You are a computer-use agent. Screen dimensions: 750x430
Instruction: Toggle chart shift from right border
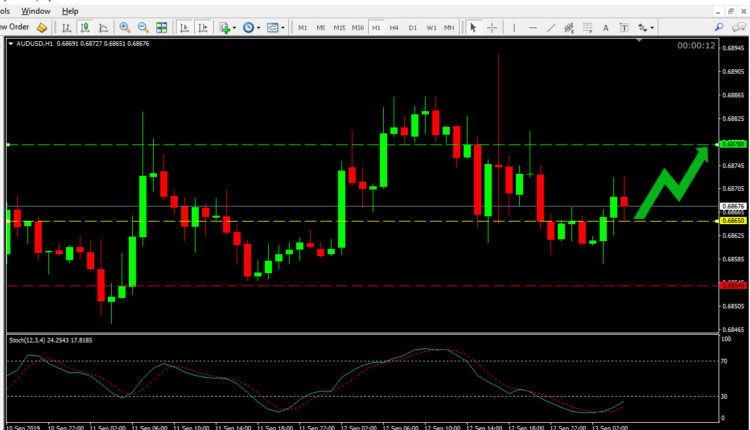pos(203,28)
